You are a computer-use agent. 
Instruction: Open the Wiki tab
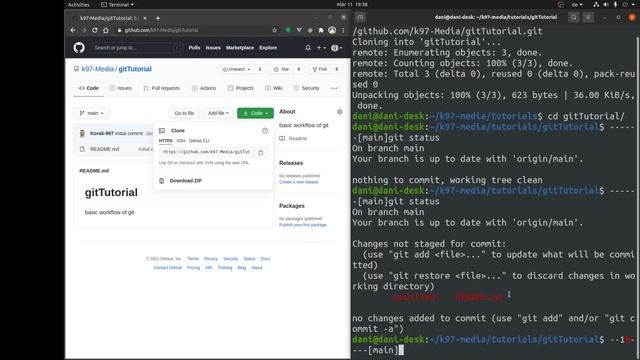point(273,88)
